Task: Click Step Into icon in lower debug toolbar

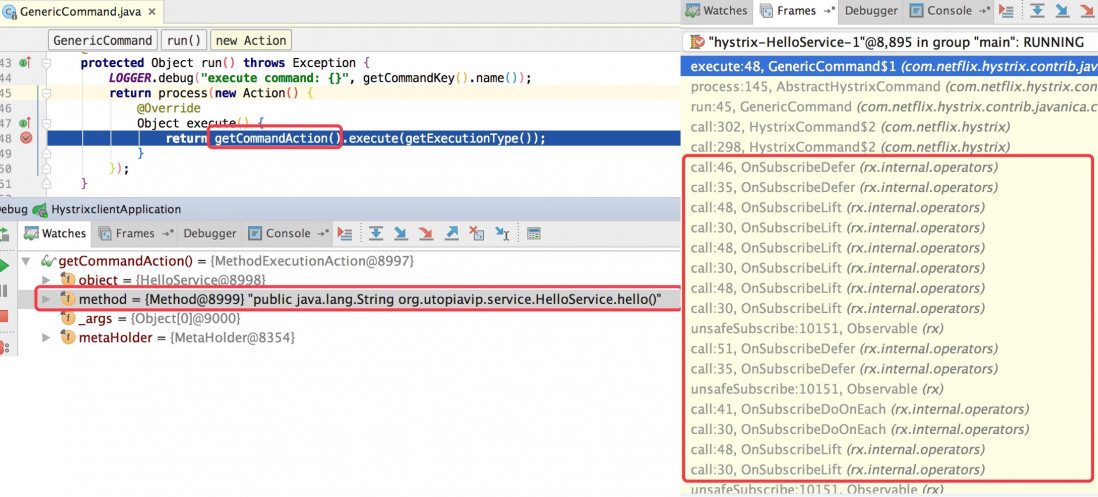Action: pos(401,233)
